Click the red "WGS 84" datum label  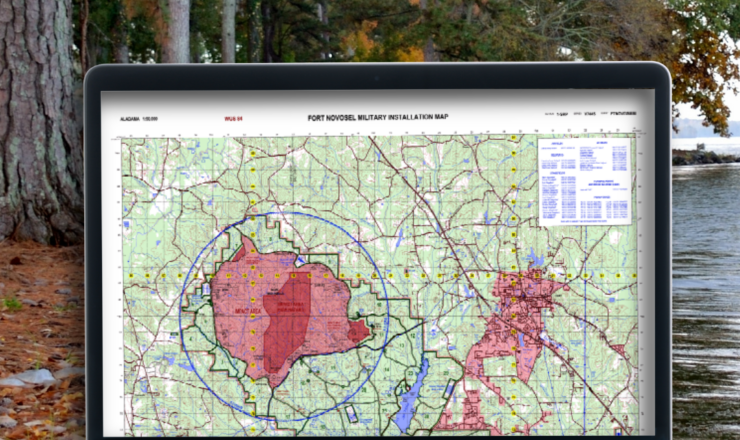pos(233,118)
